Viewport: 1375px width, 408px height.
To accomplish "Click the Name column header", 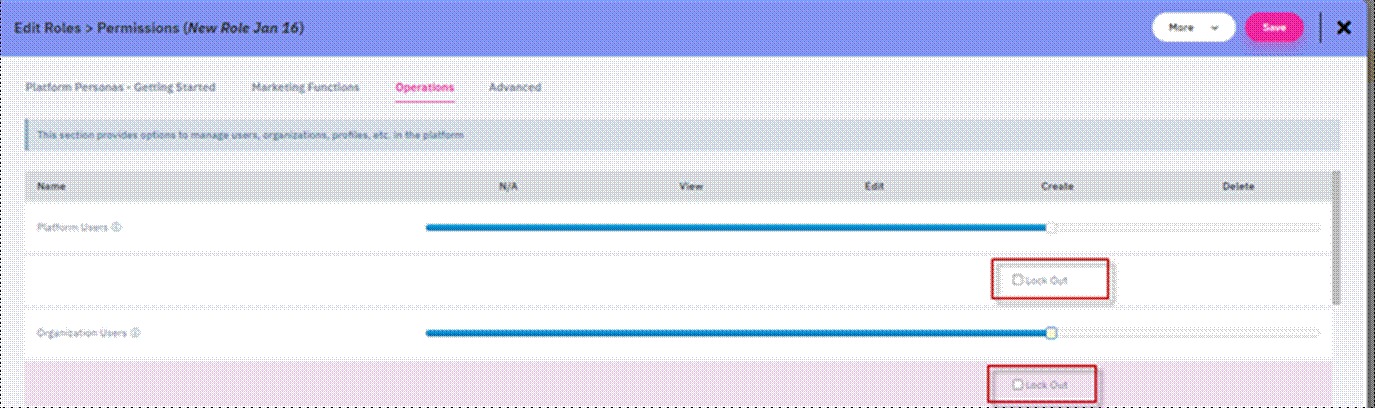I will pos(51,186).
